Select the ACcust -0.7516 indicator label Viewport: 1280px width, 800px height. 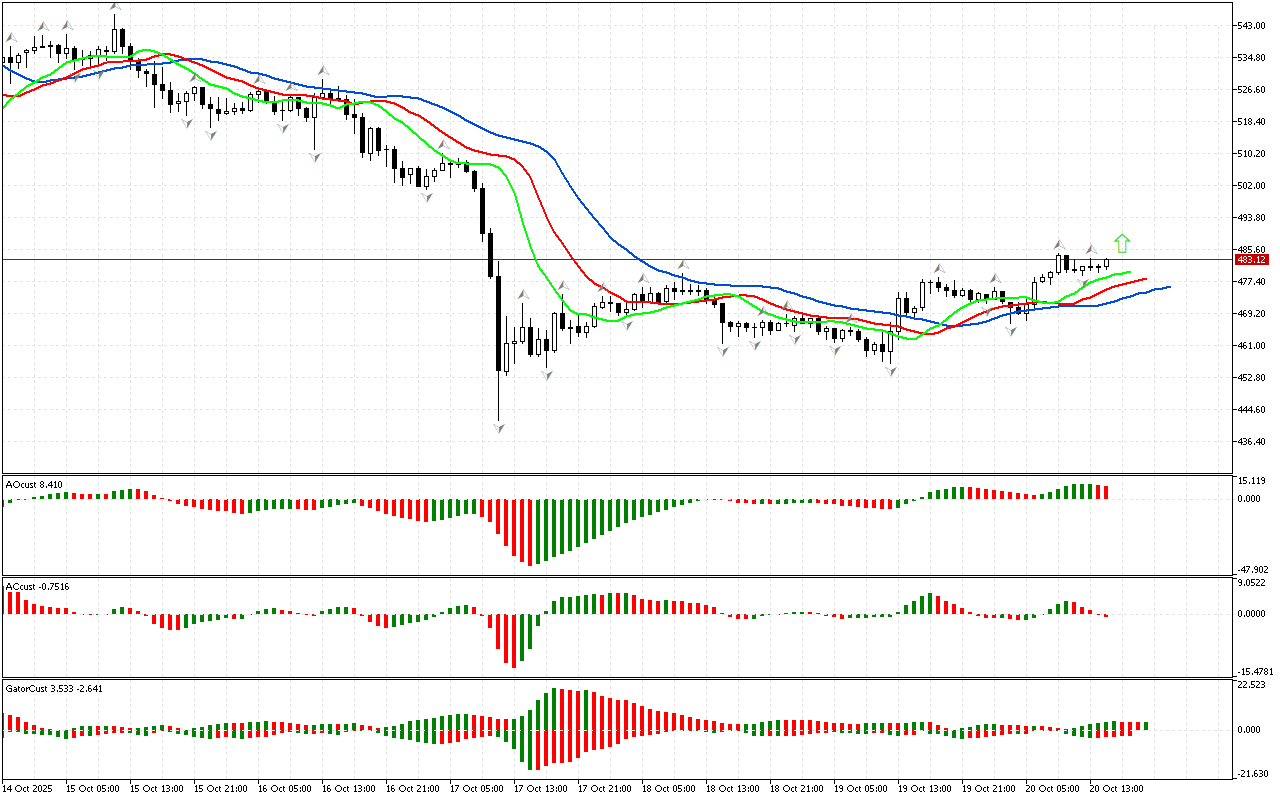(37, 587)
